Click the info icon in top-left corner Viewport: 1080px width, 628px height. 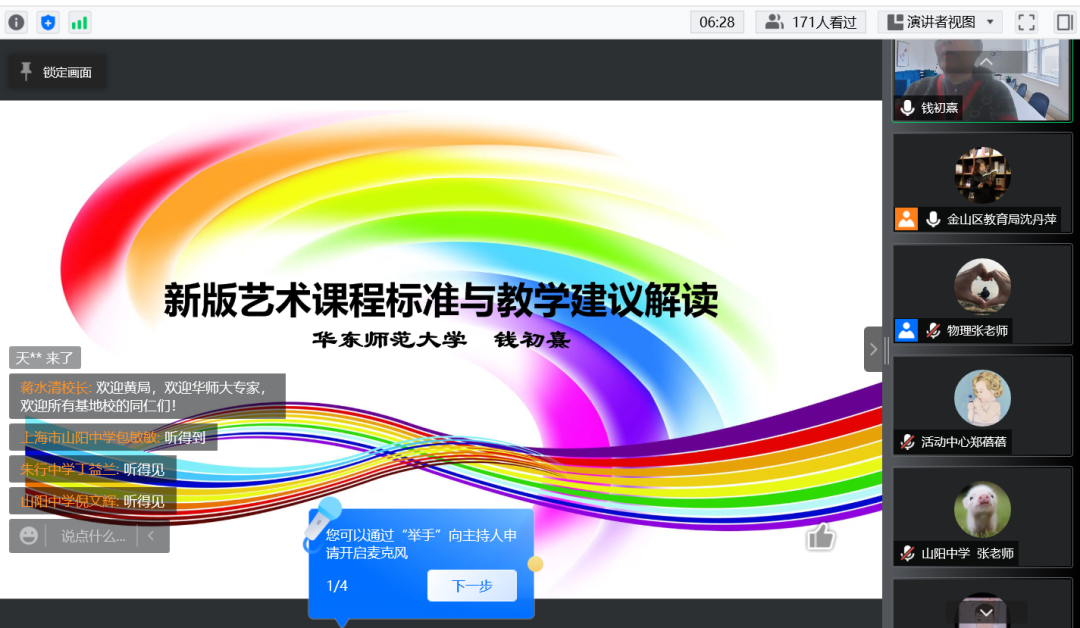pyautogui.click(x=17, y=21)
